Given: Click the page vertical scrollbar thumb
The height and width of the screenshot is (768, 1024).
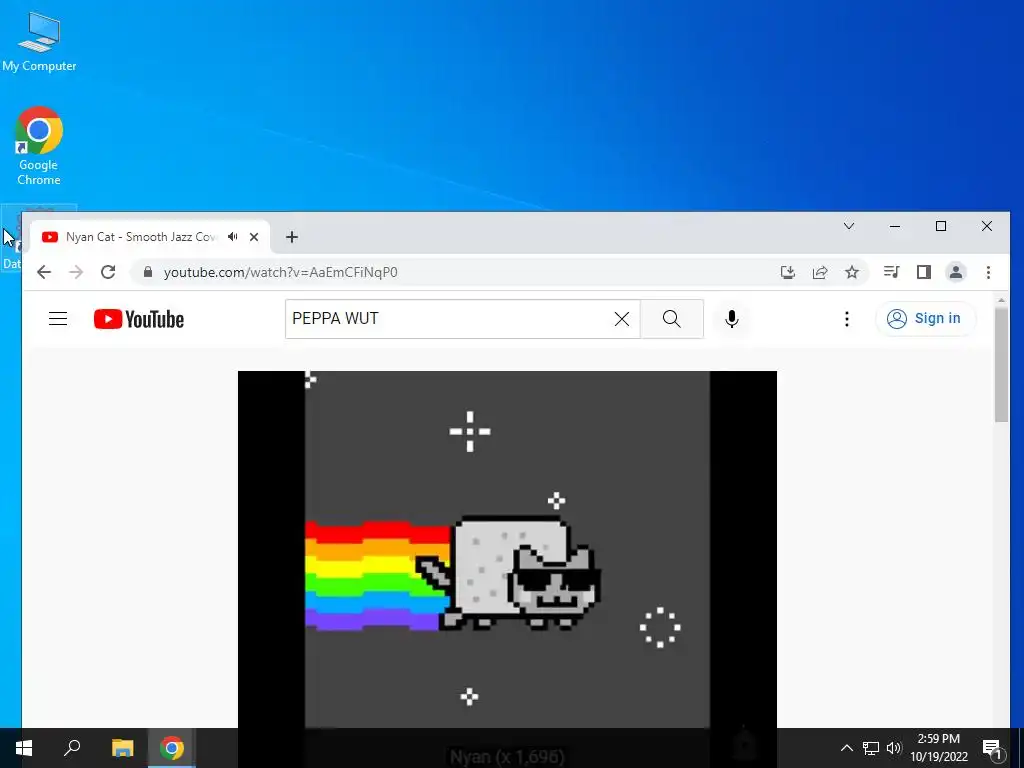Looking at the screenshot, I should coord(1001,364).
